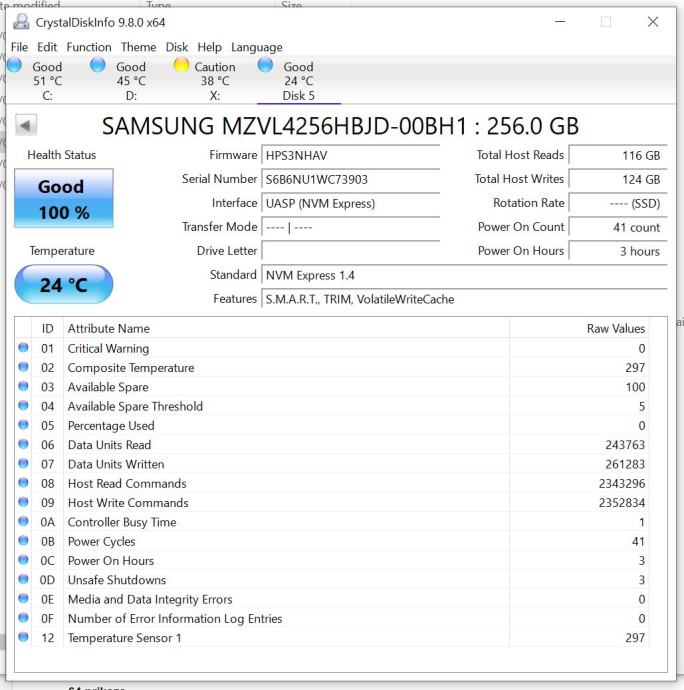
Task: Click the status dot for Percentage Used
Action: point(23,425)
